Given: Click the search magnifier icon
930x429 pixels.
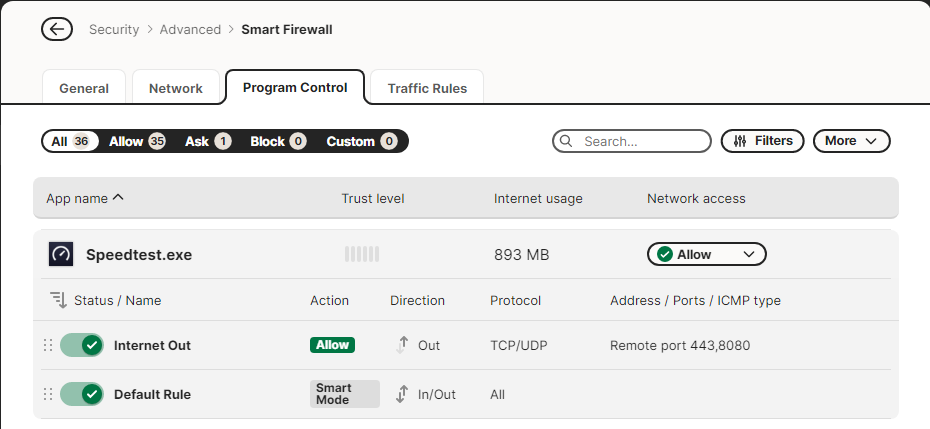Looking at the screenshot, I should pos(567,141).
